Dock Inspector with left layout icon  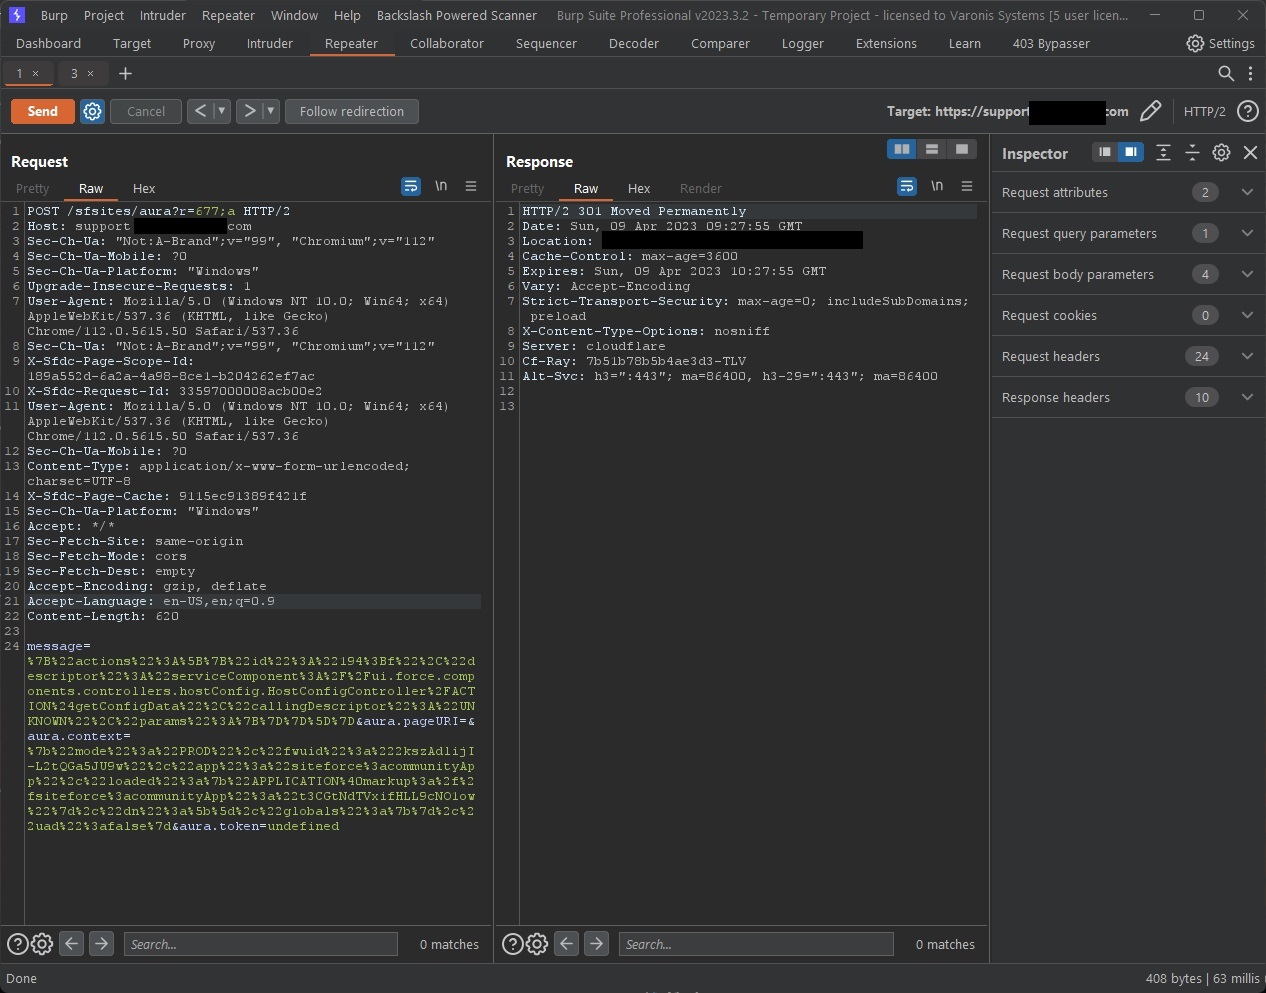click(1105, 152)
